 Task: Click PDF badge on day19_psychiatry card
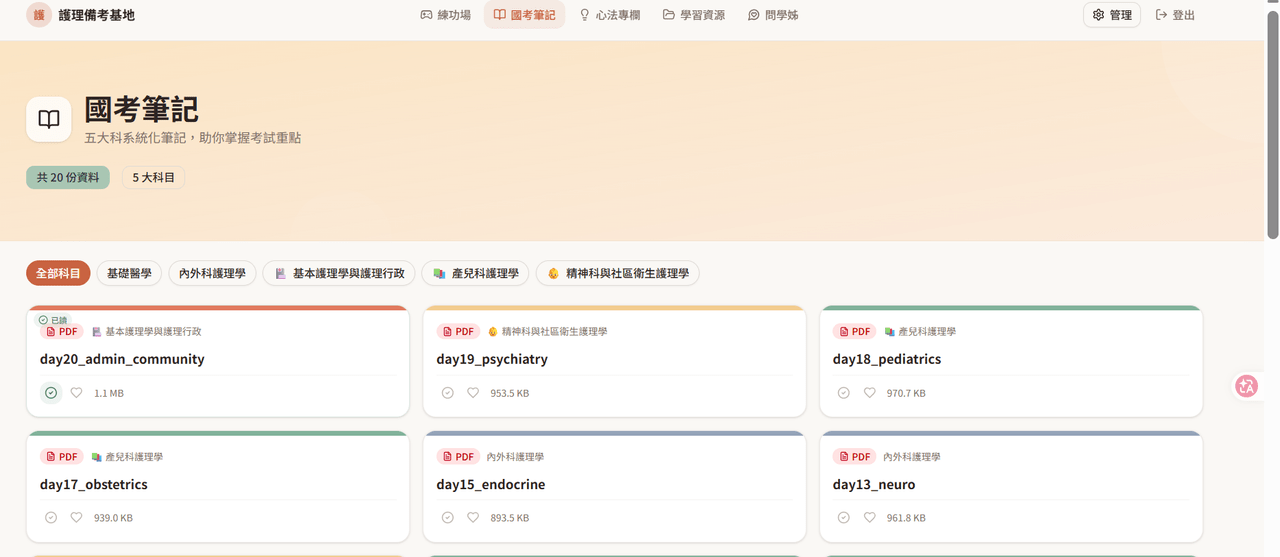tap(459, 332)
